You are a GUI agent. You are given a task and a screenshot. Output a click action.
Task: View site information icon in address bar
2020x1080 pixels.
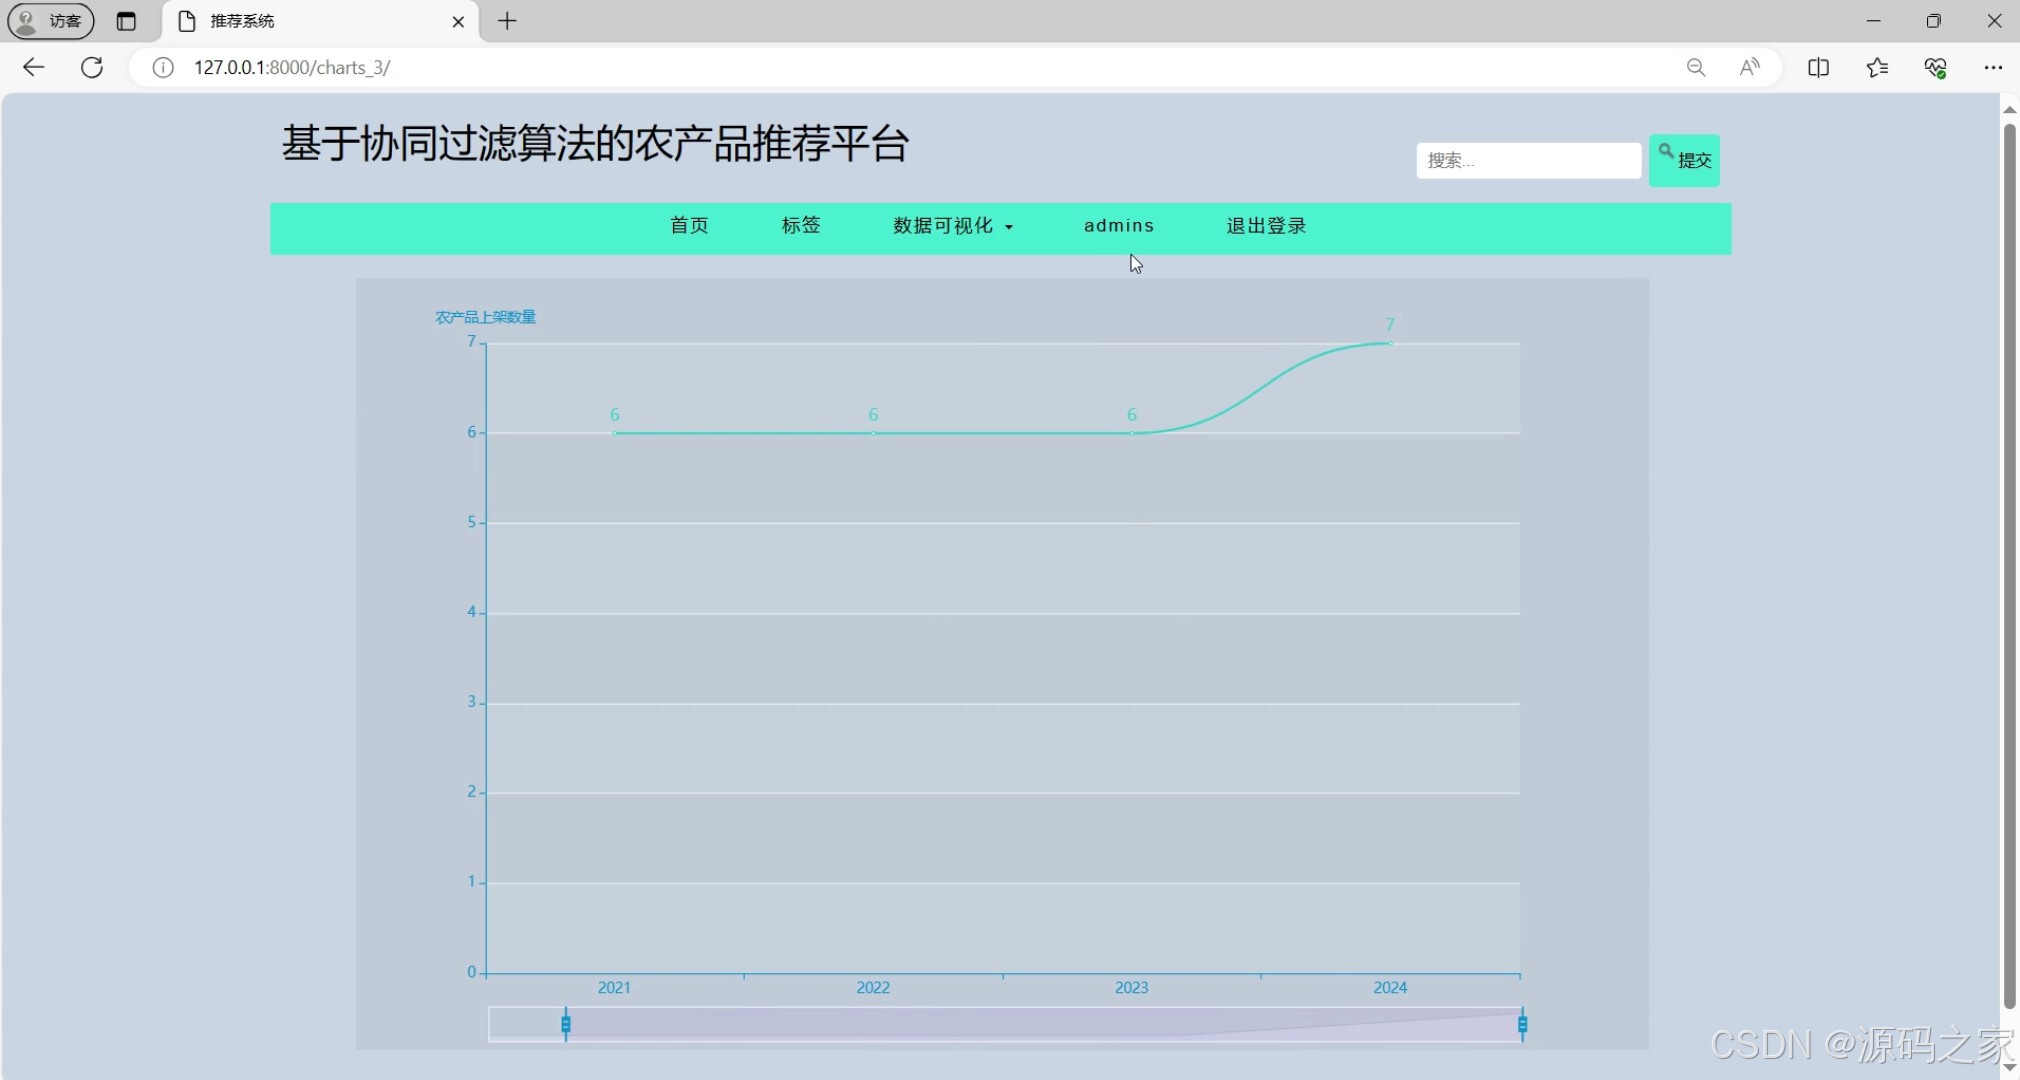[163, 67]
